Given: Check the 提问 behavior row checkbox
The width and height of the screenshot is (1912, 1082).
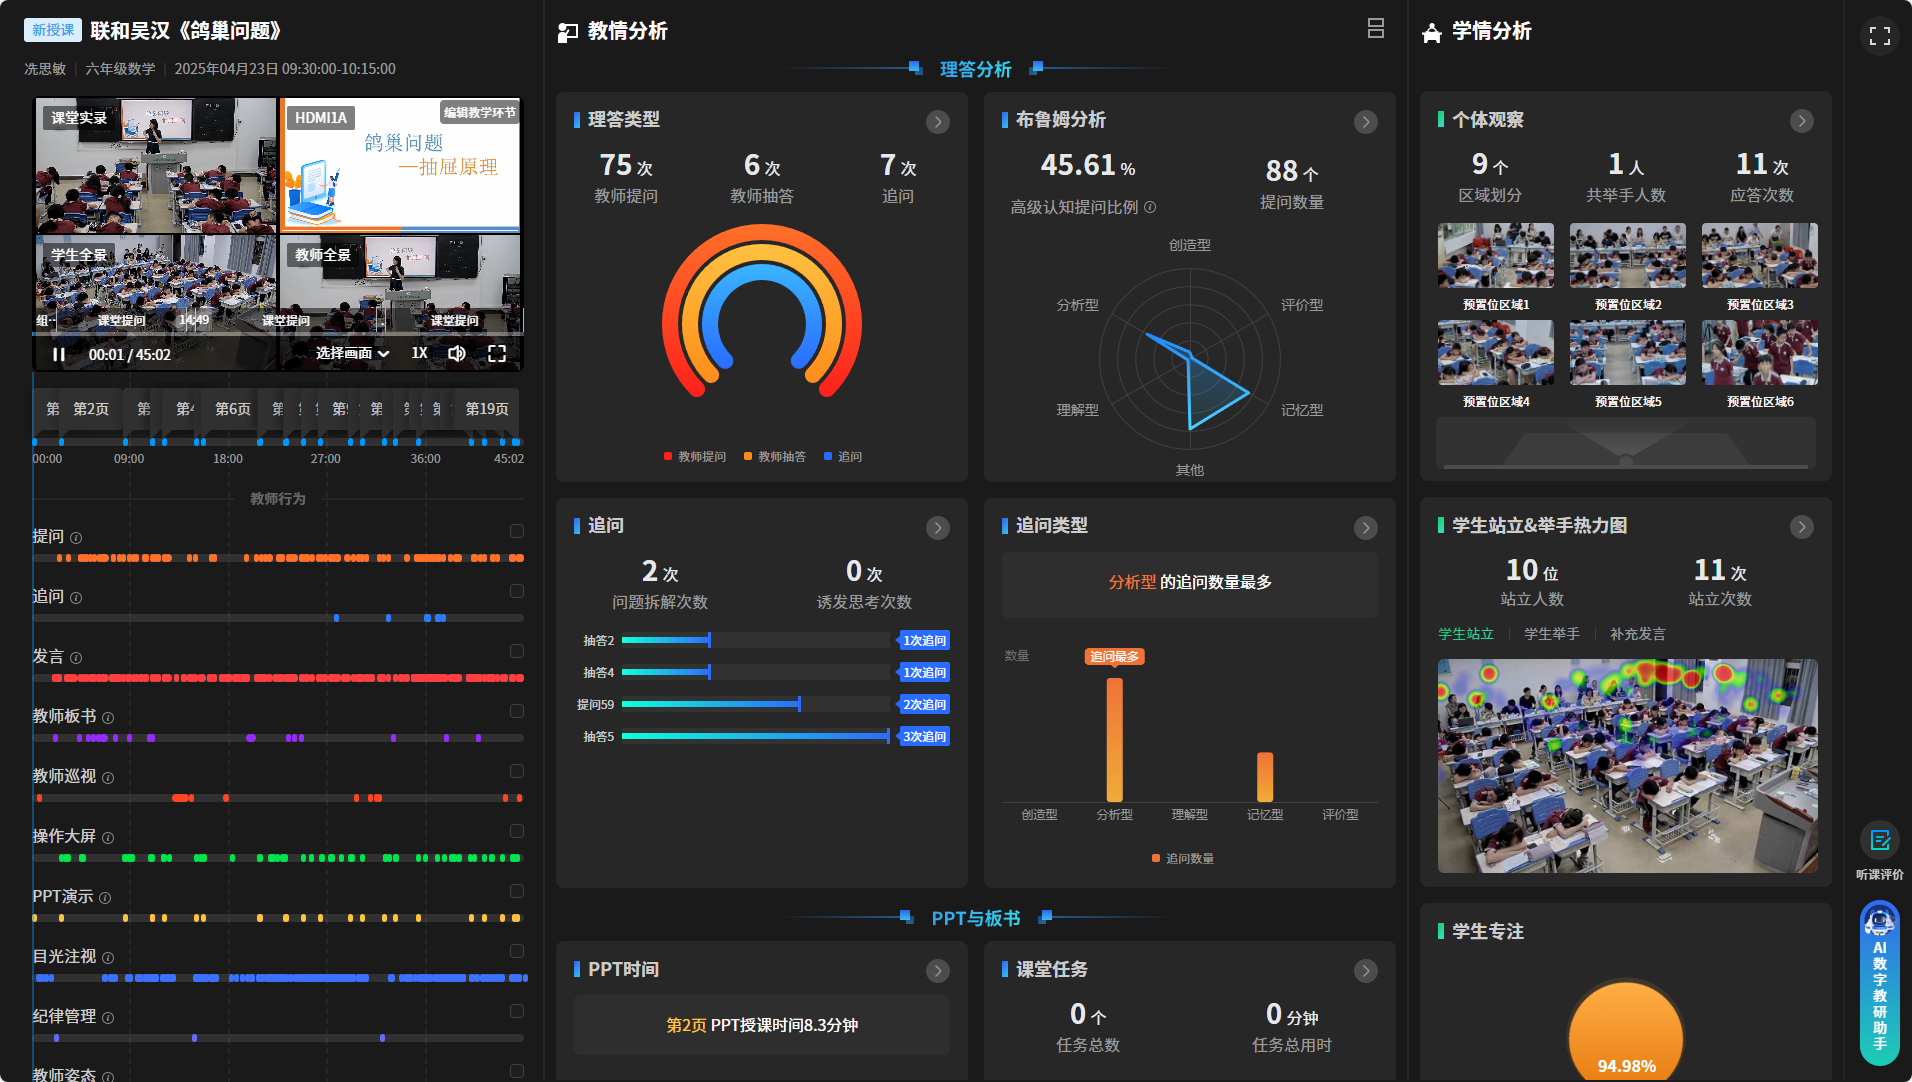Looking at the screenshot, I should tap(517, 531).
